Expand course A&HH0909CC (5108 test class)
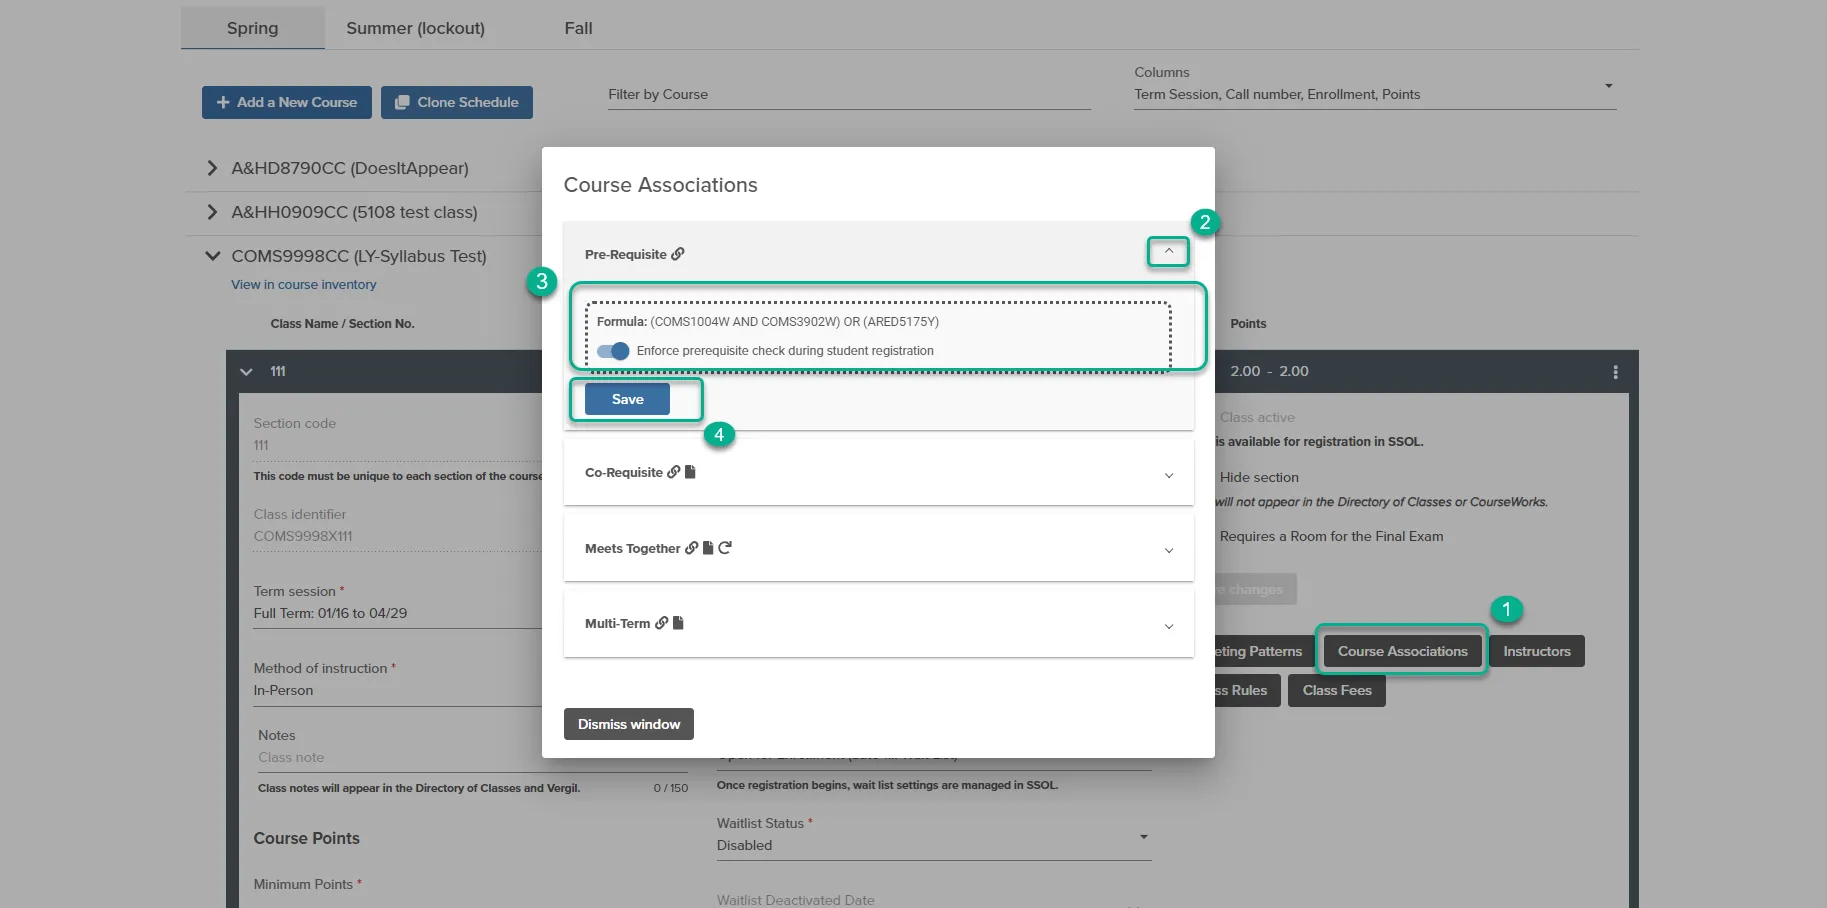The image size is (1827, 908). pos(212,212)
